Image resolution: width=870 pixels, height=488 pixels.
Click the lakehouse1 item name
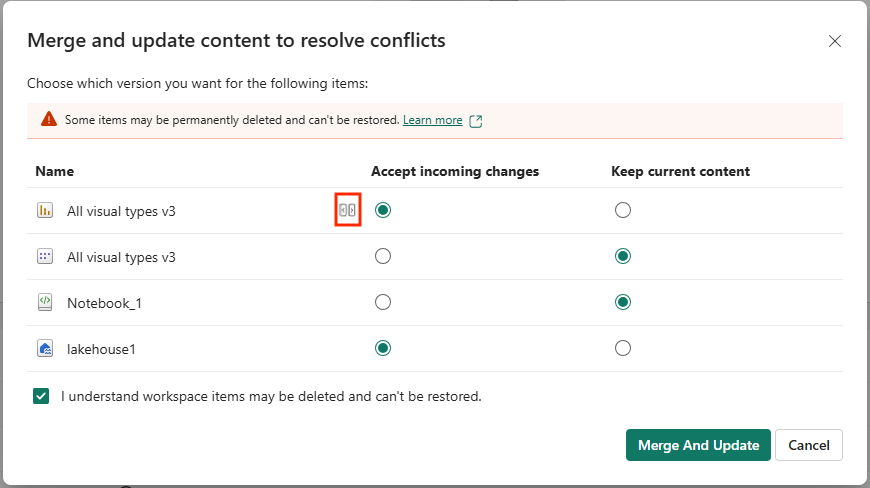pos(101,349)
